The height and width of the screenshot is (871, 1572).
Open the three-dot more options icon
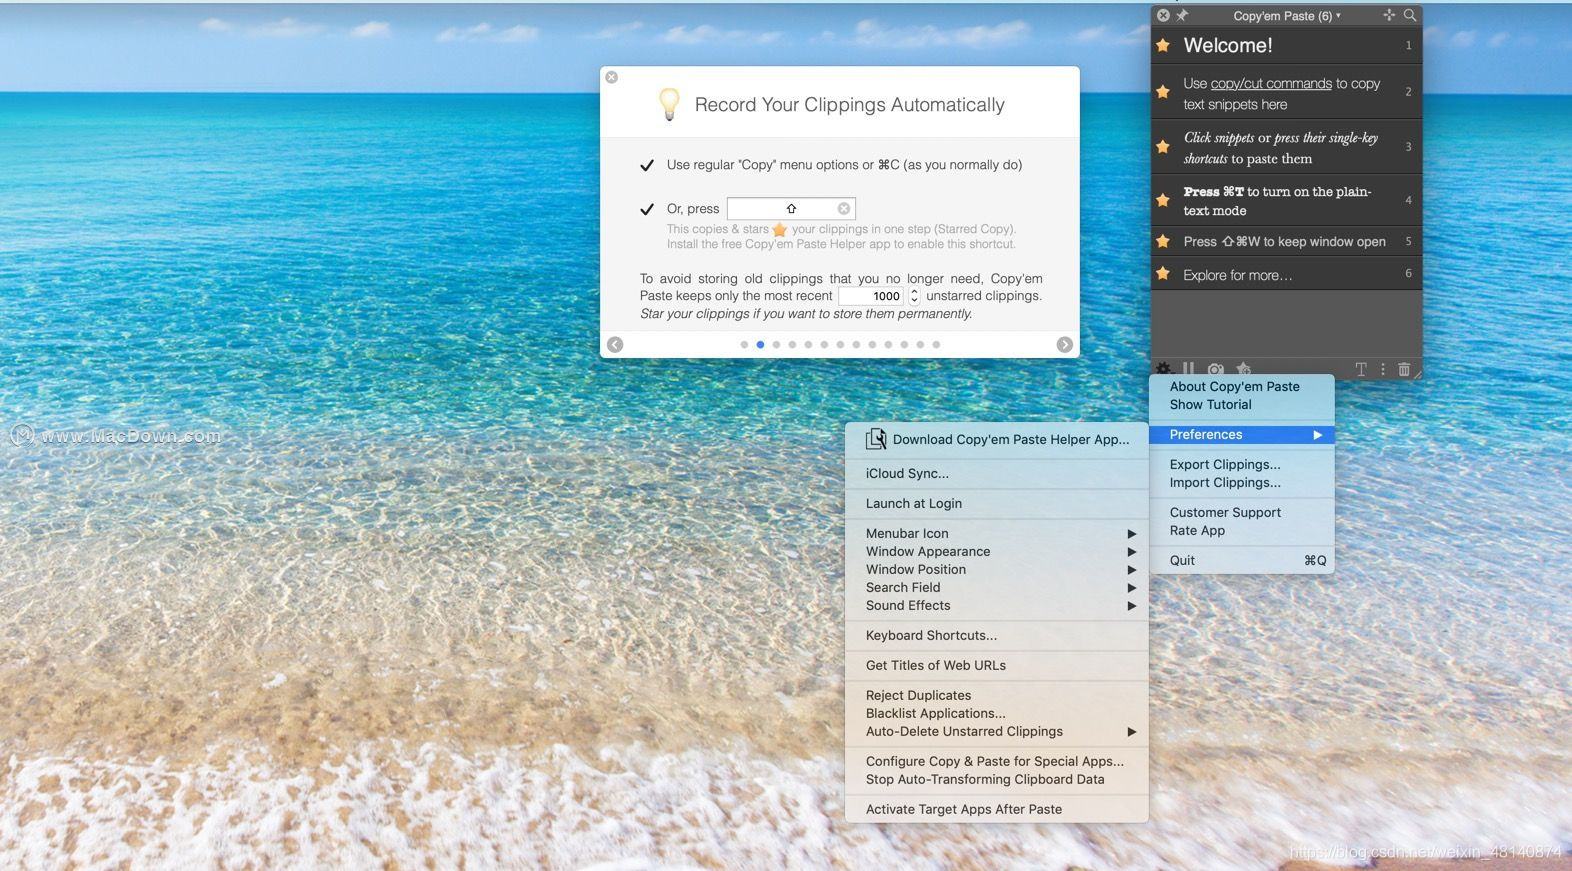coord(1383,369)
